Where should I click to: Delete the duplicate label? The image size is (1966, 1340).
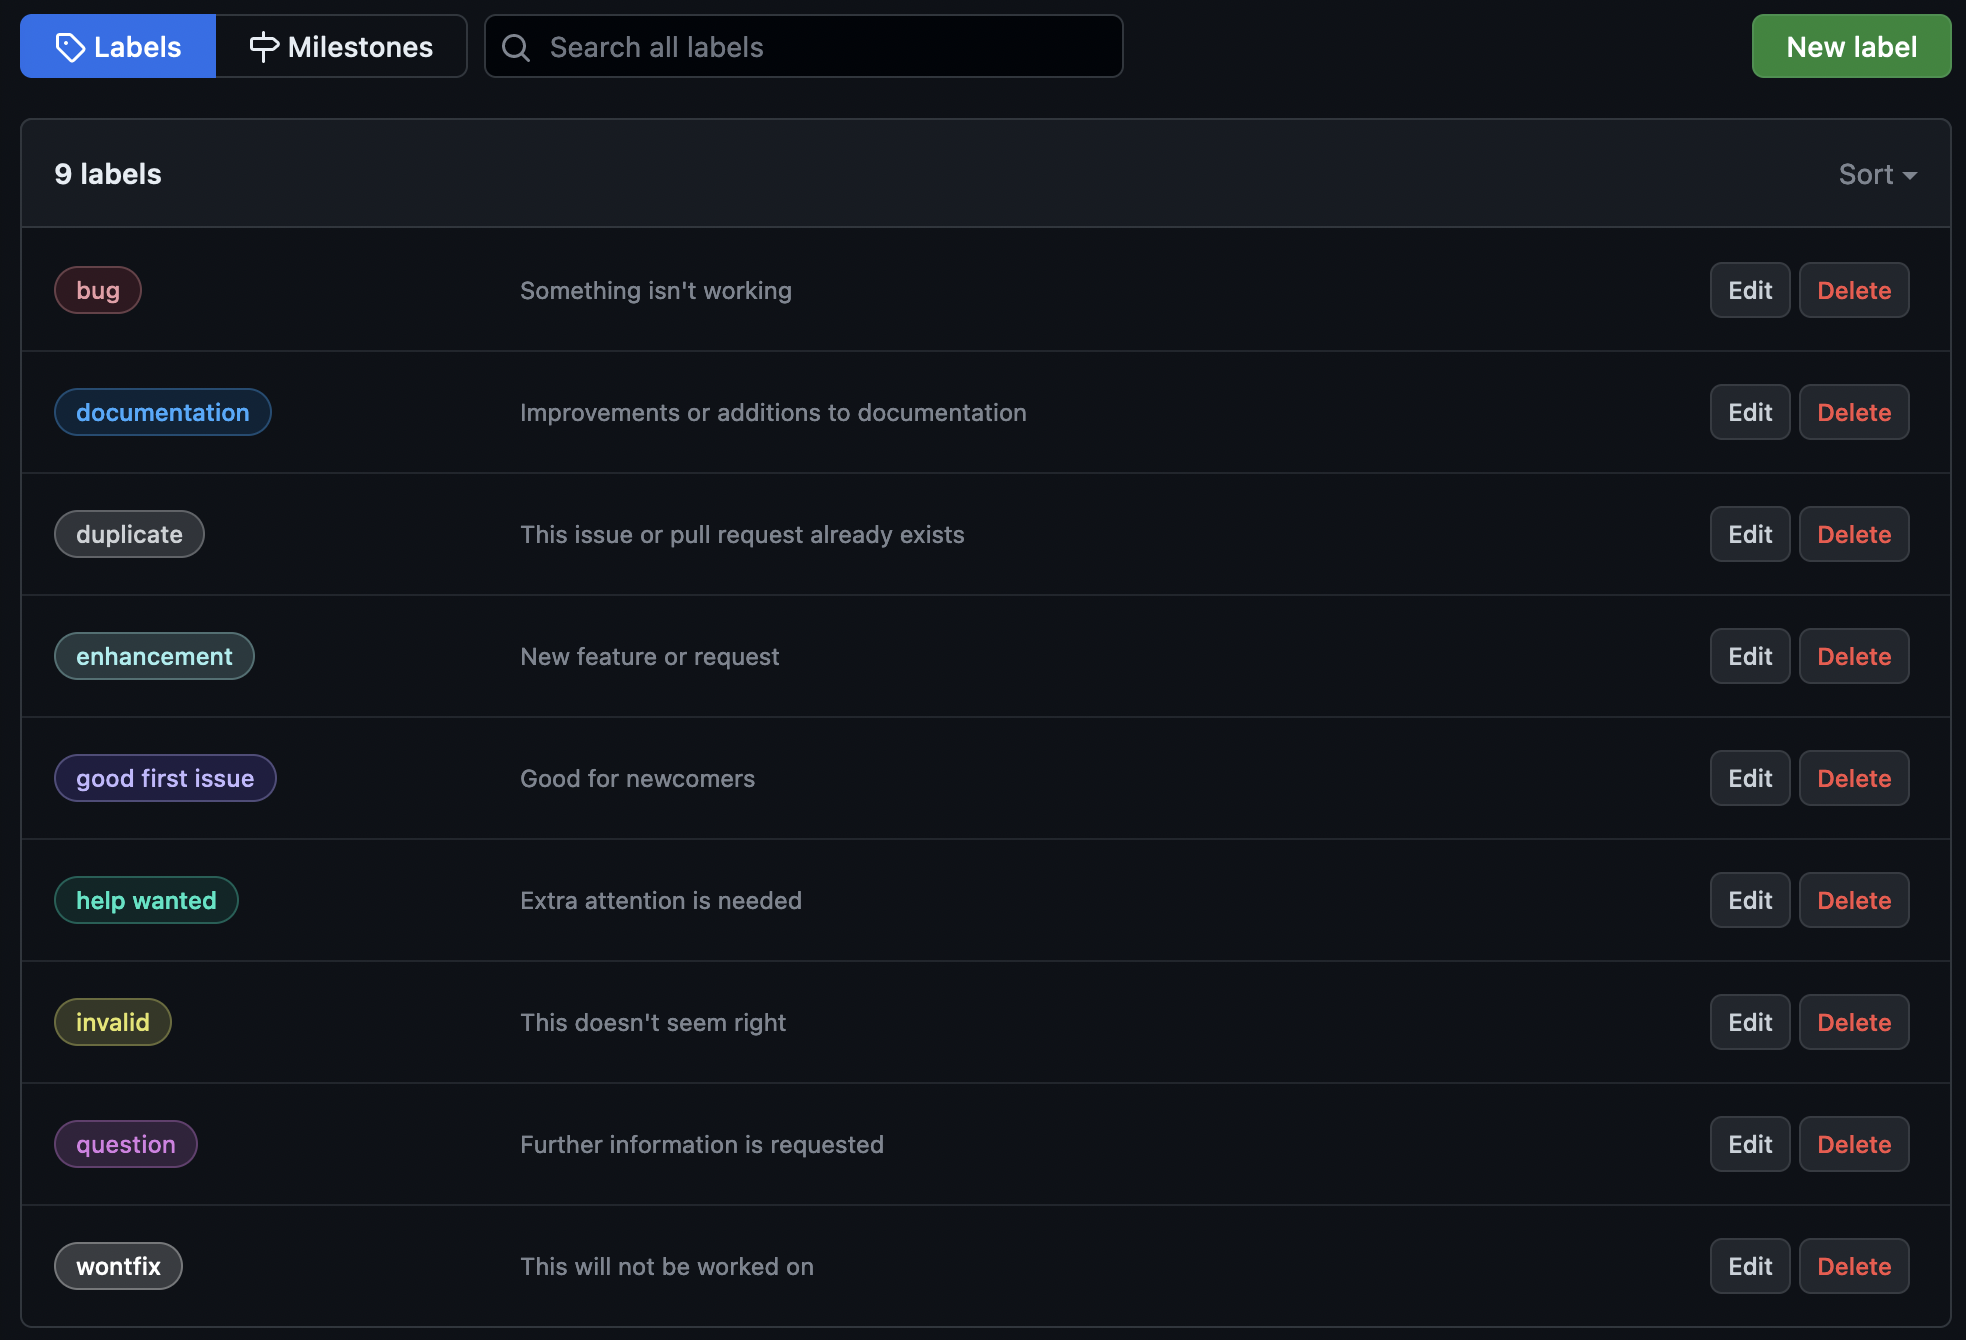tap(1854, 532)
